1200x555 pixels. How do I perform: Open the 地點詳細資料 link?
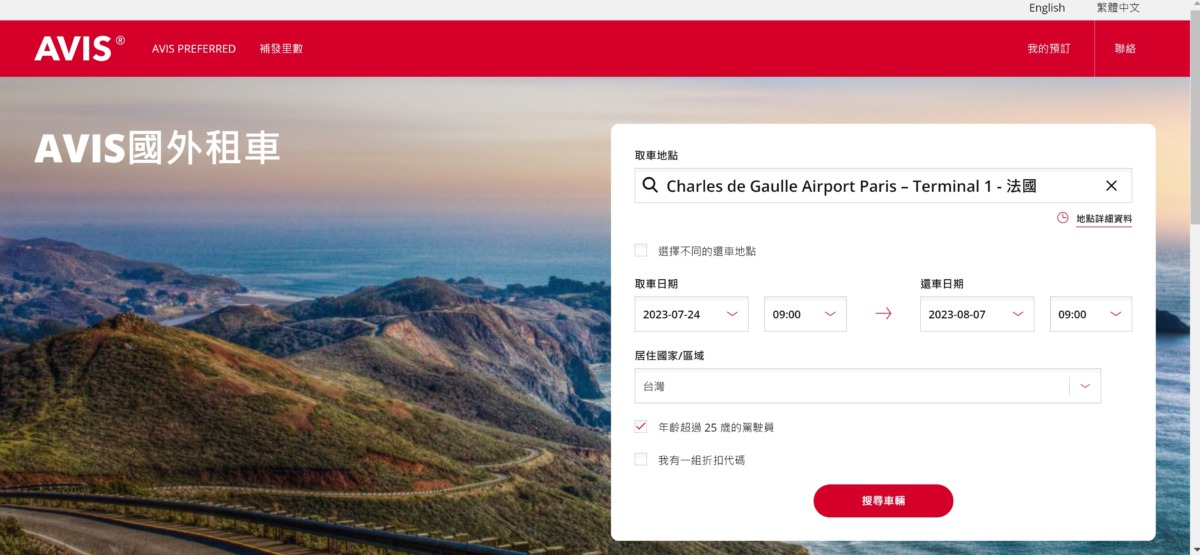click(1104, 219)
